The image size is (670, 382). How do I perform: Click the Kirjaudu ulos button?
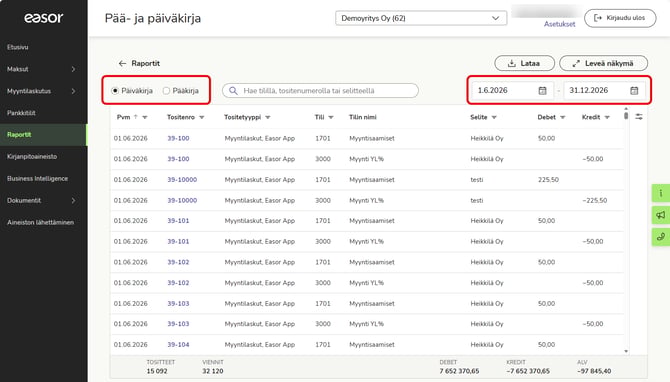(620, 18)
